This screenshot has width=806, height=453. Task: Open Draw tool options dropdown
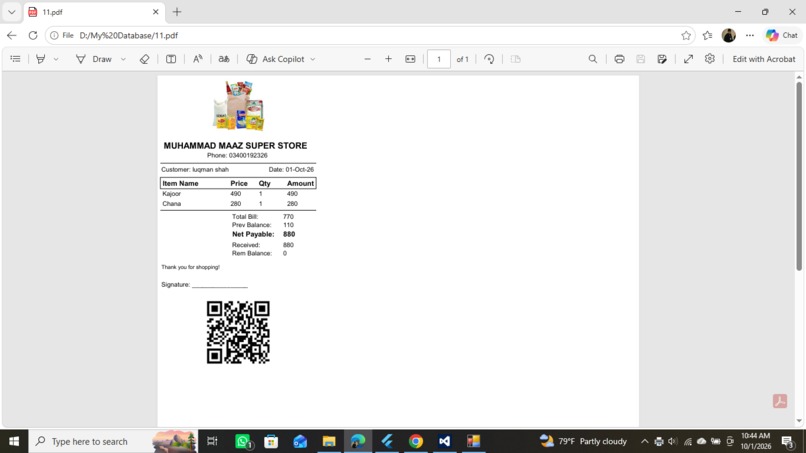click(x=123, y=59)
